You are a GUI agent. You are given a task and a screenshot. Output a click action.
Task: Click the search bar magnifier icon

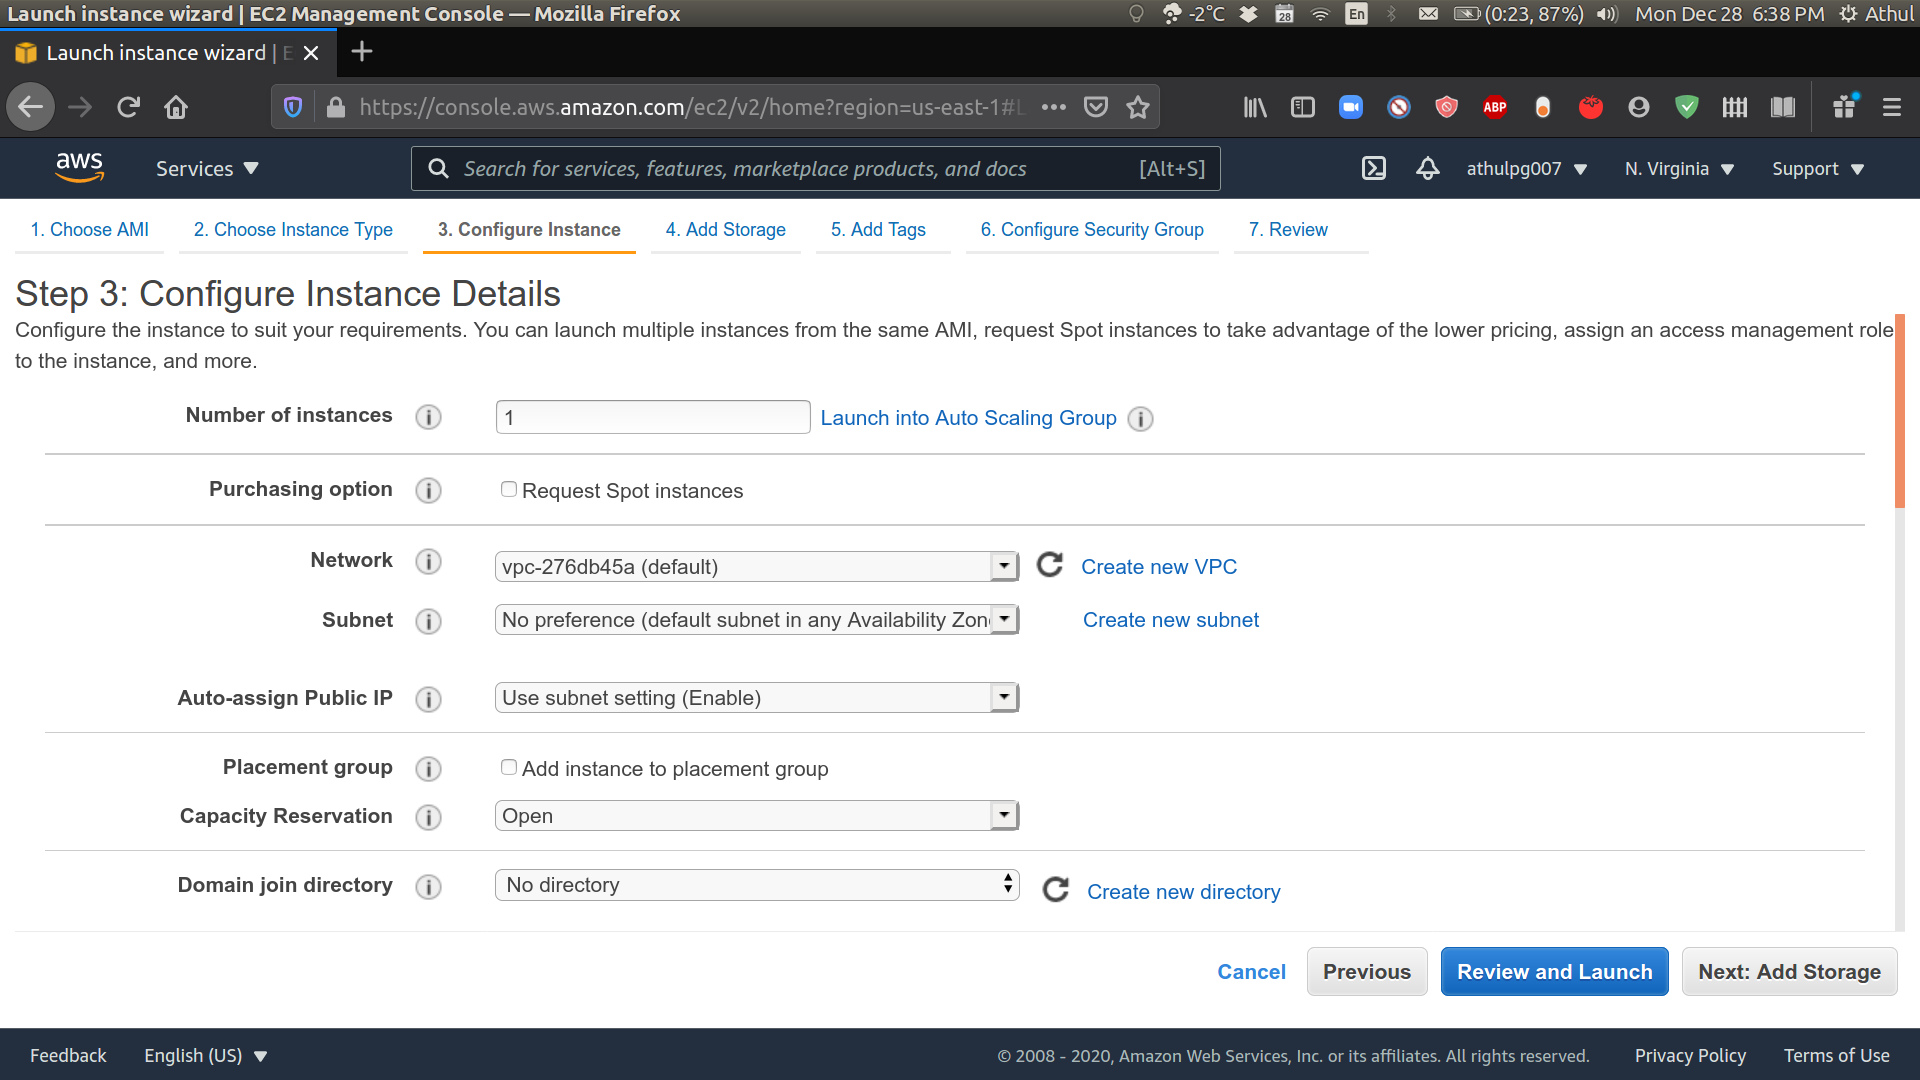[x=439, y=167]
